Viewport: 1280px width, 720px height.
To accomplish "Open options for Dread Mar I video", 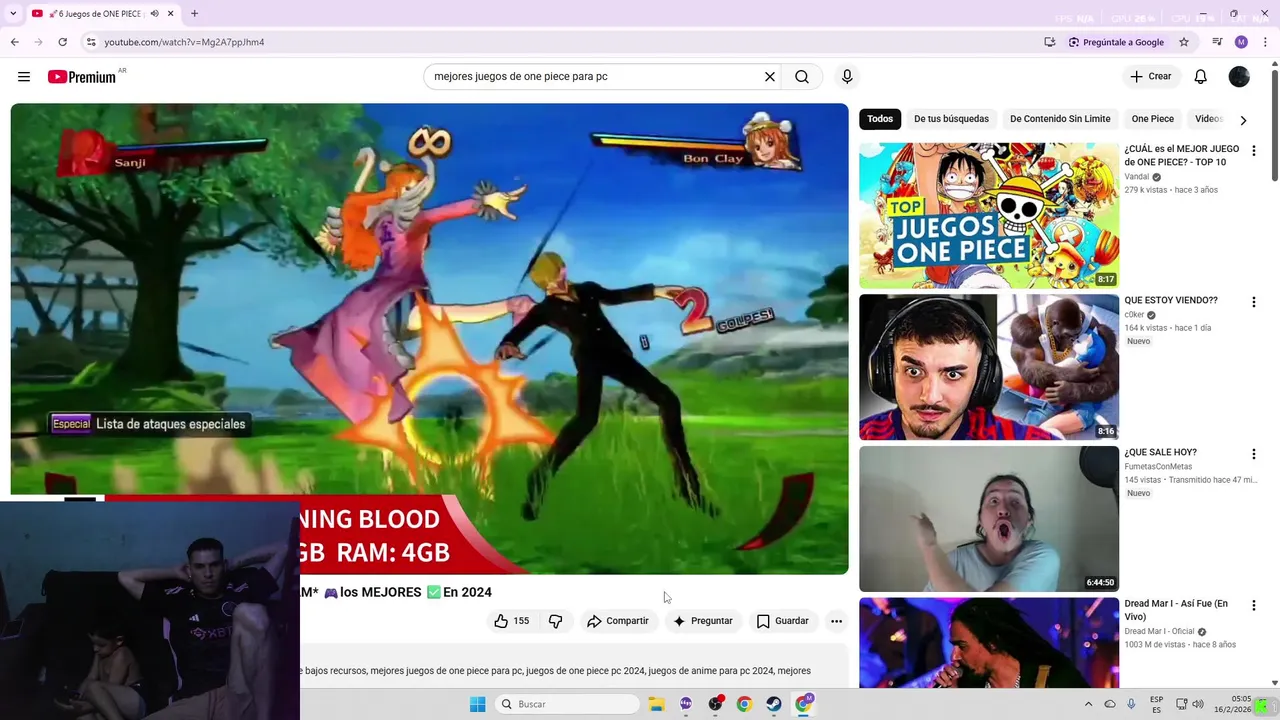I will [1253, 606].
